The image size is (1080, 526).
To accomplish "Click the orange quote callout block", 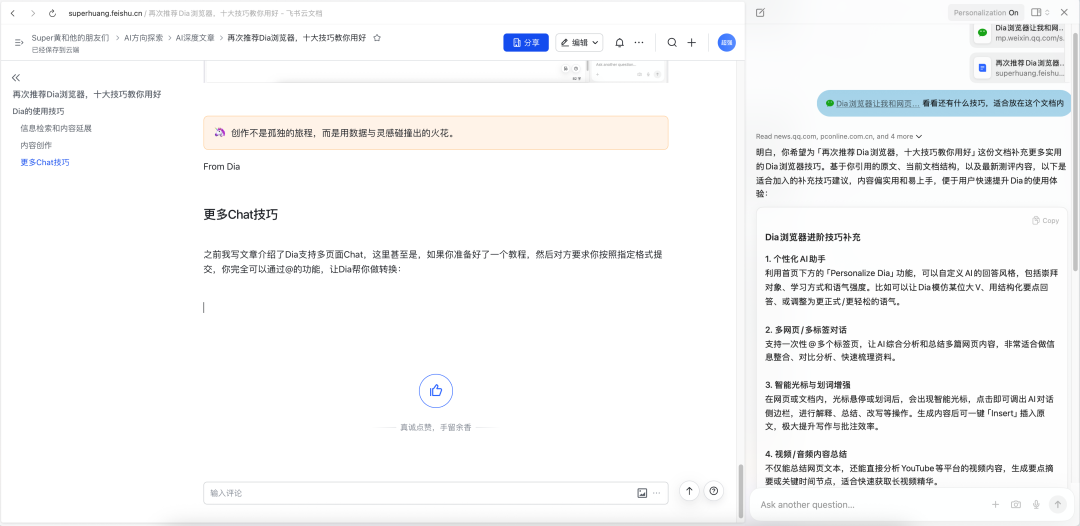I will pyautogui.click(x=435, y=133).
